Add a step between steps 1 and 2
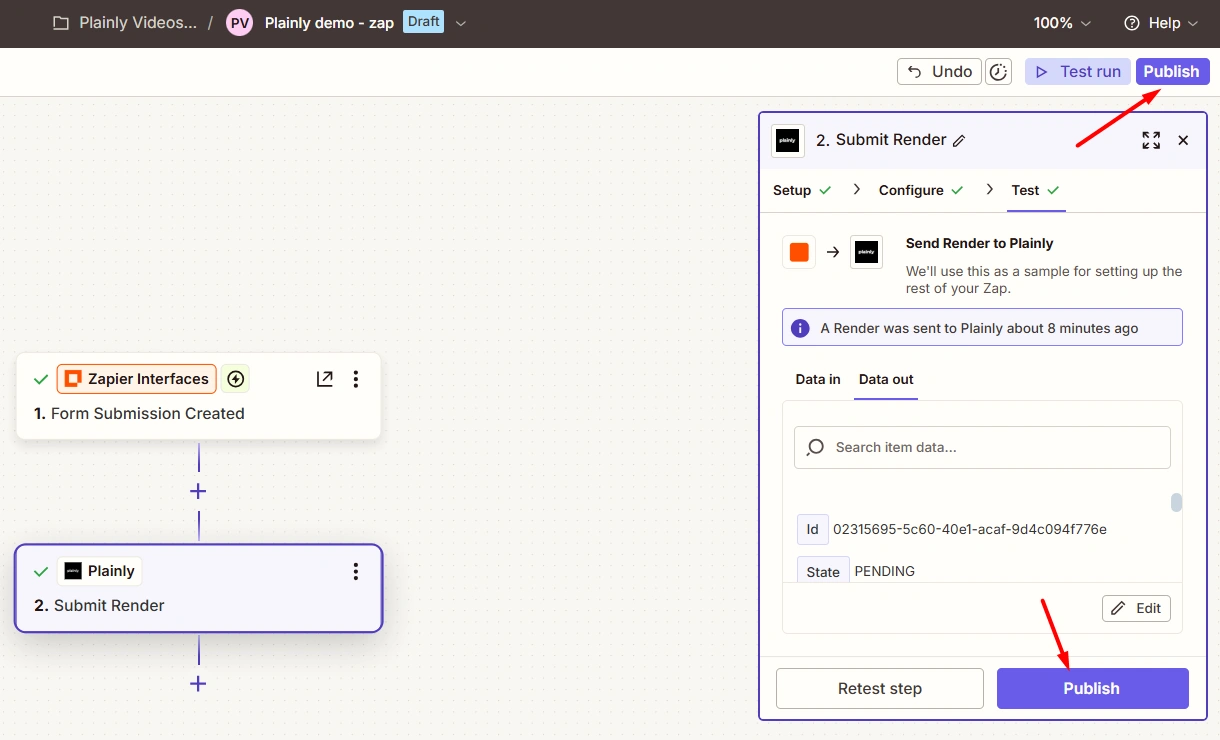The width and height of the screenshot is (1220, 740). coord(198,491)
